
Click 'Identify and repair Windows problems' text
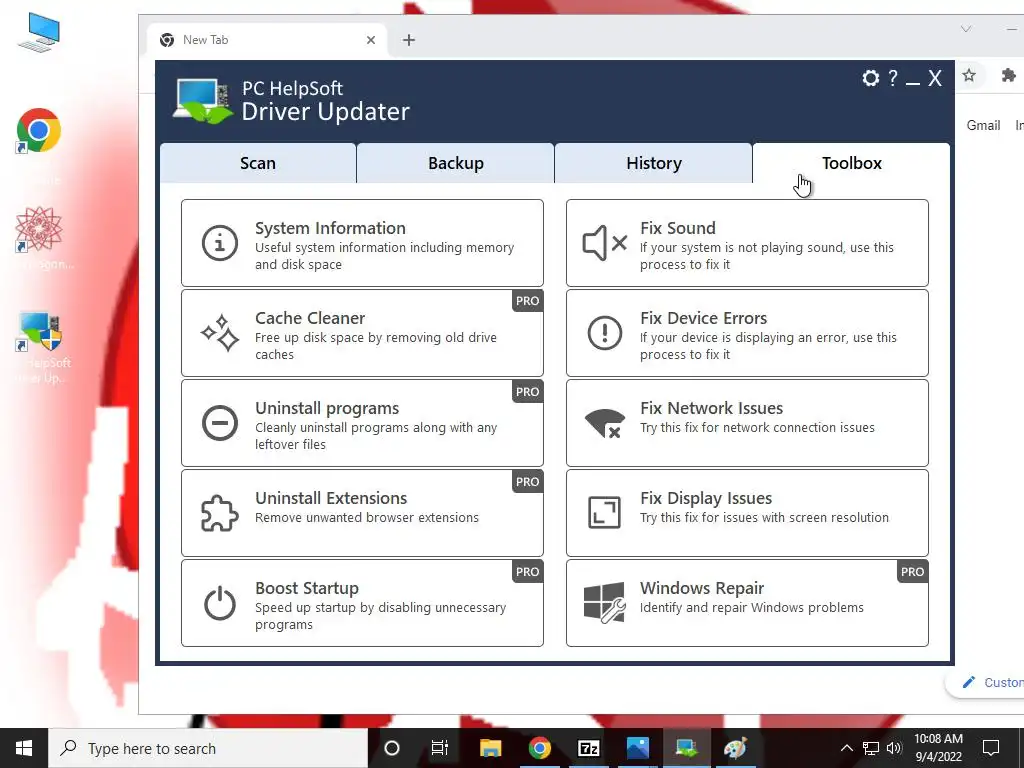pos(751,607)
